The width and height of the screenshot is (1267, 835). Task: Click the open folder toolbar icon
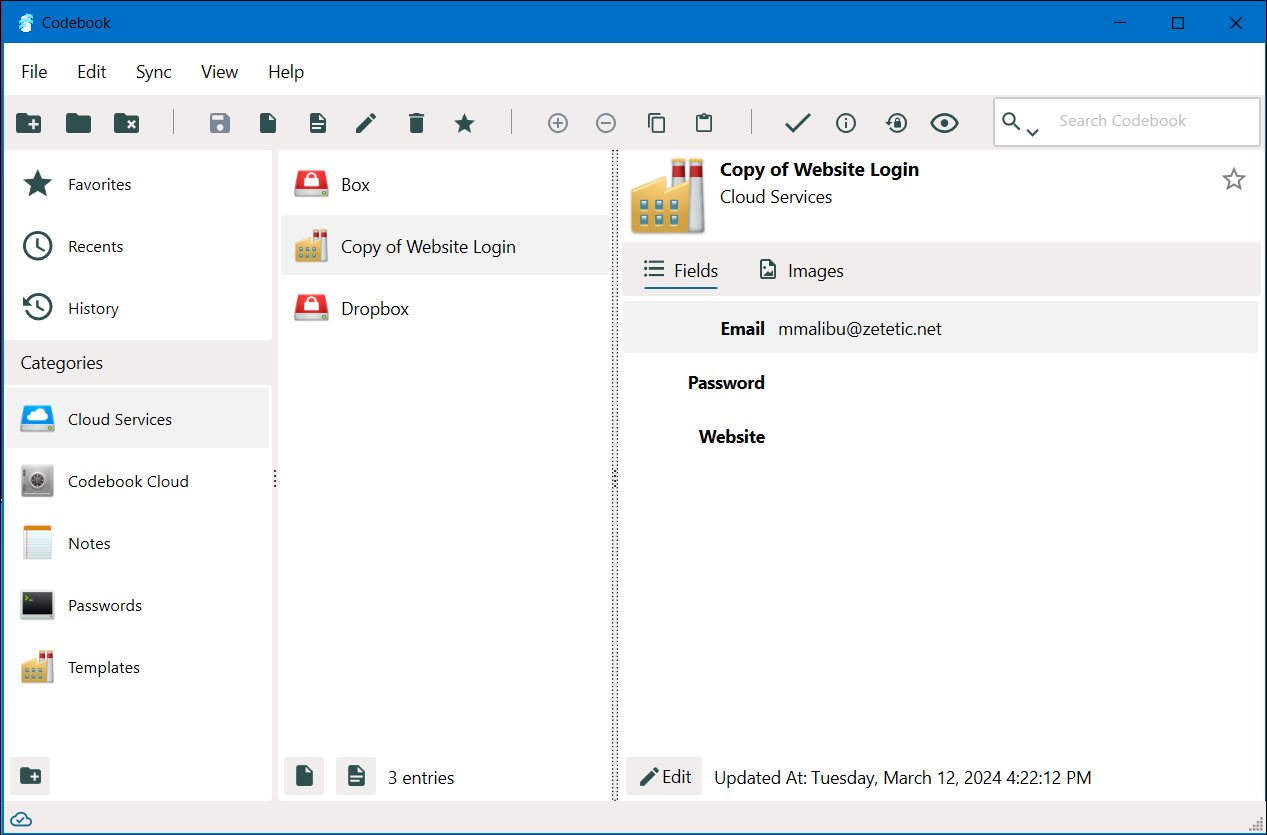pyautogui.click(x=78, y=123)
